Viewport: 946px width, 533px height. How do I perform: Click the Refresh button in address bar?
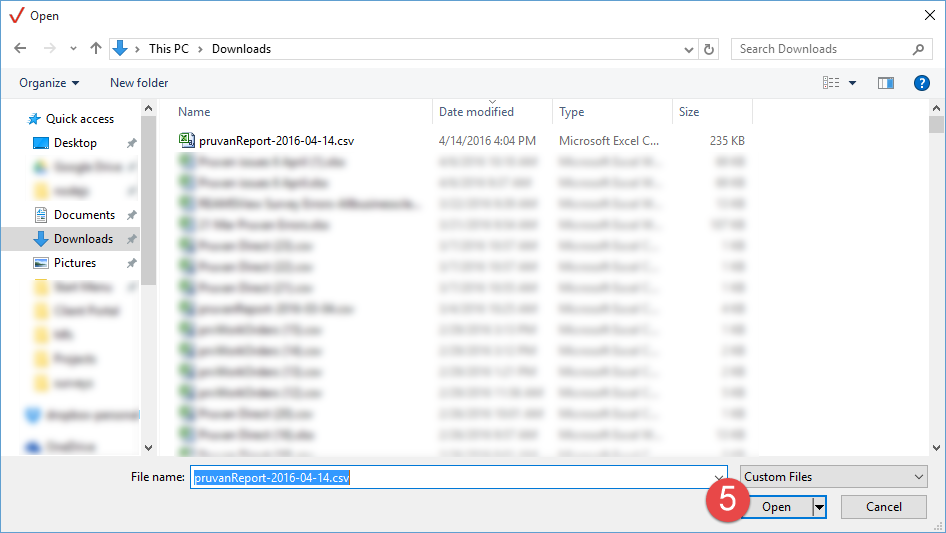click(x=709, y=49)
